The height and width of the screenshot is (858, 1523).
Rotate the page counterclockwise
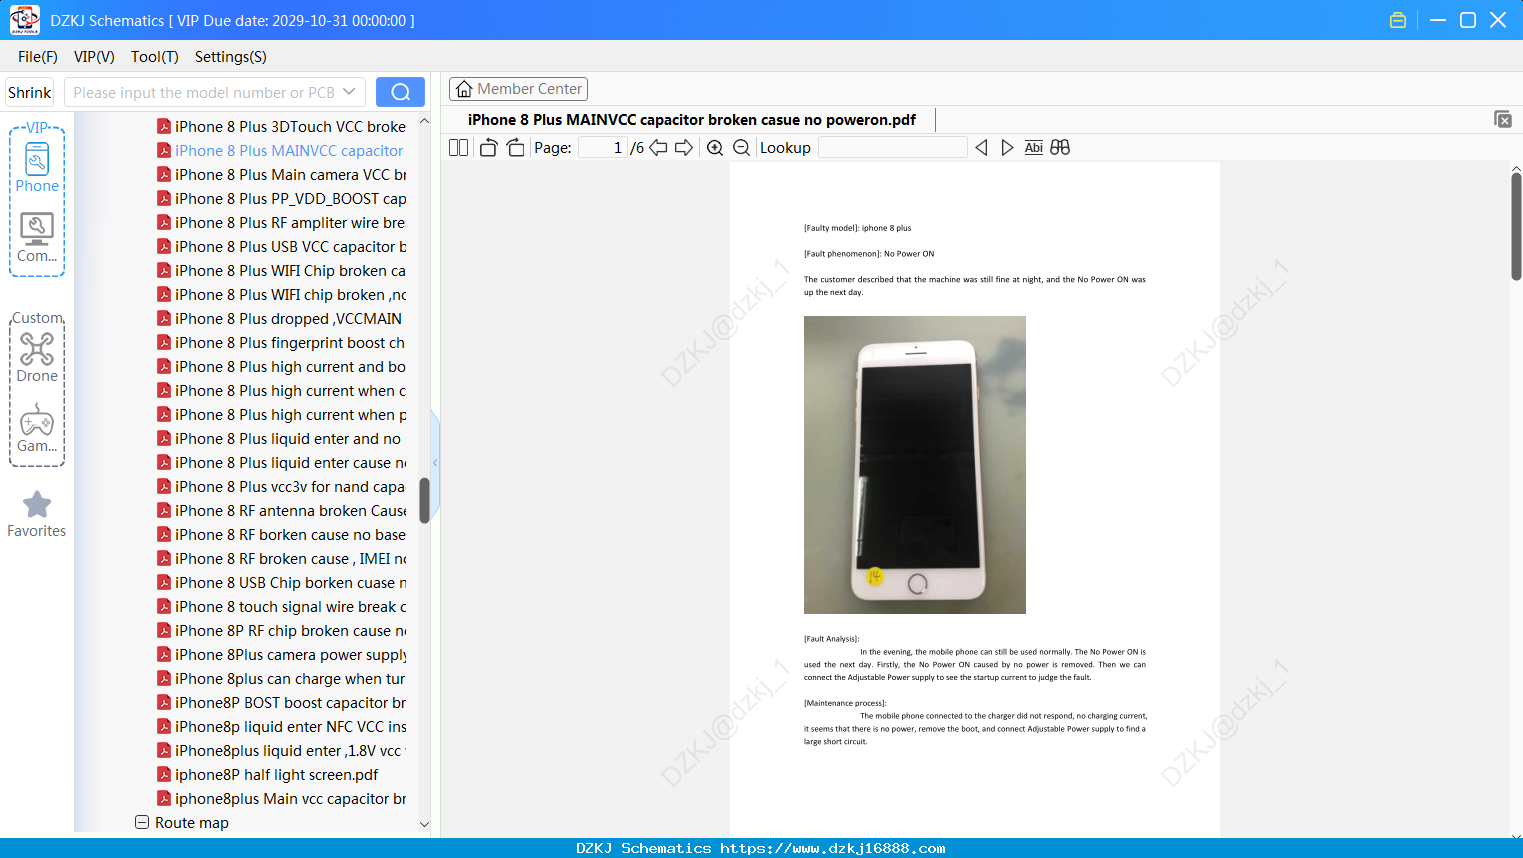click(488, 148)
